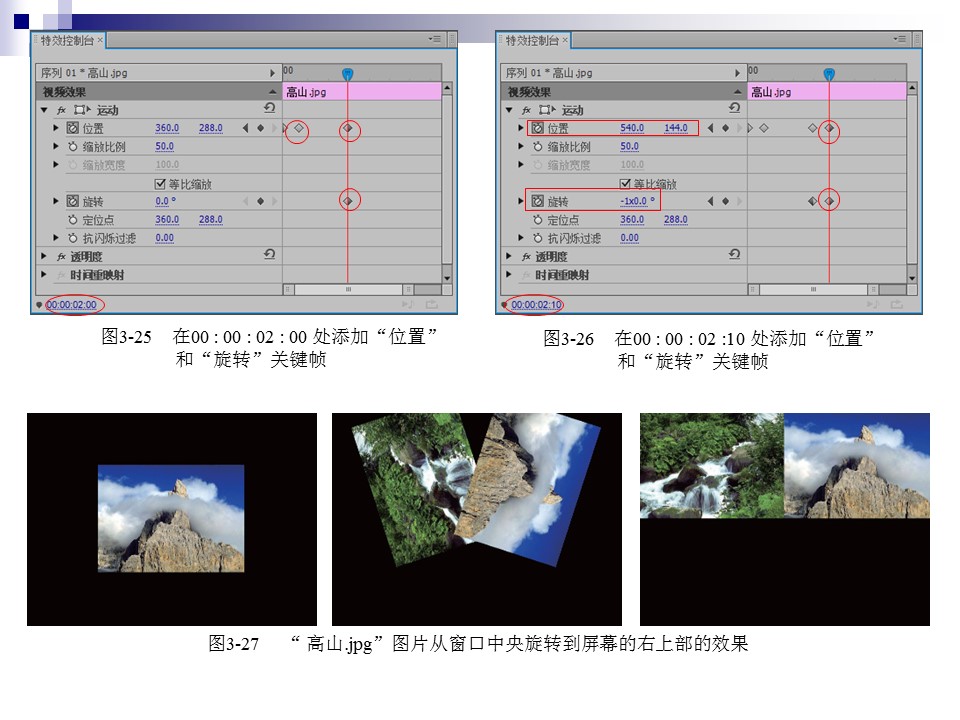Collapse the 运动 group in Fig 3-25 panel
This screenshot has height=720, width=960.
click(44, 110)
